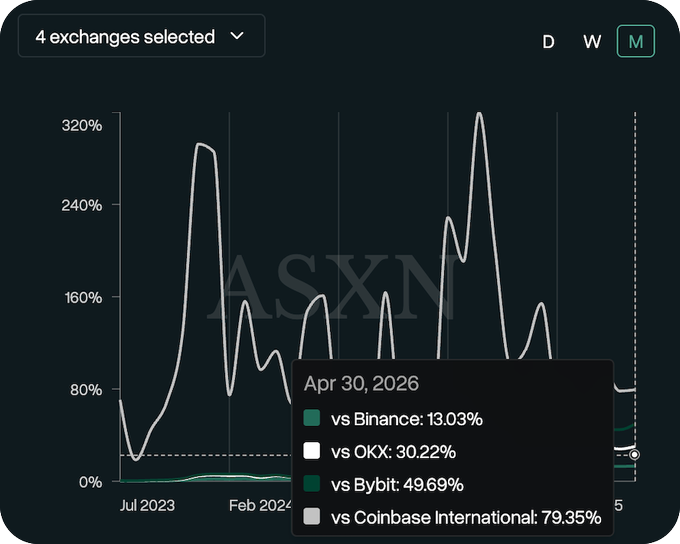Click the Jul 2023 x-axis label
This screenshot has height=544, width=680.
click(147, 505)
